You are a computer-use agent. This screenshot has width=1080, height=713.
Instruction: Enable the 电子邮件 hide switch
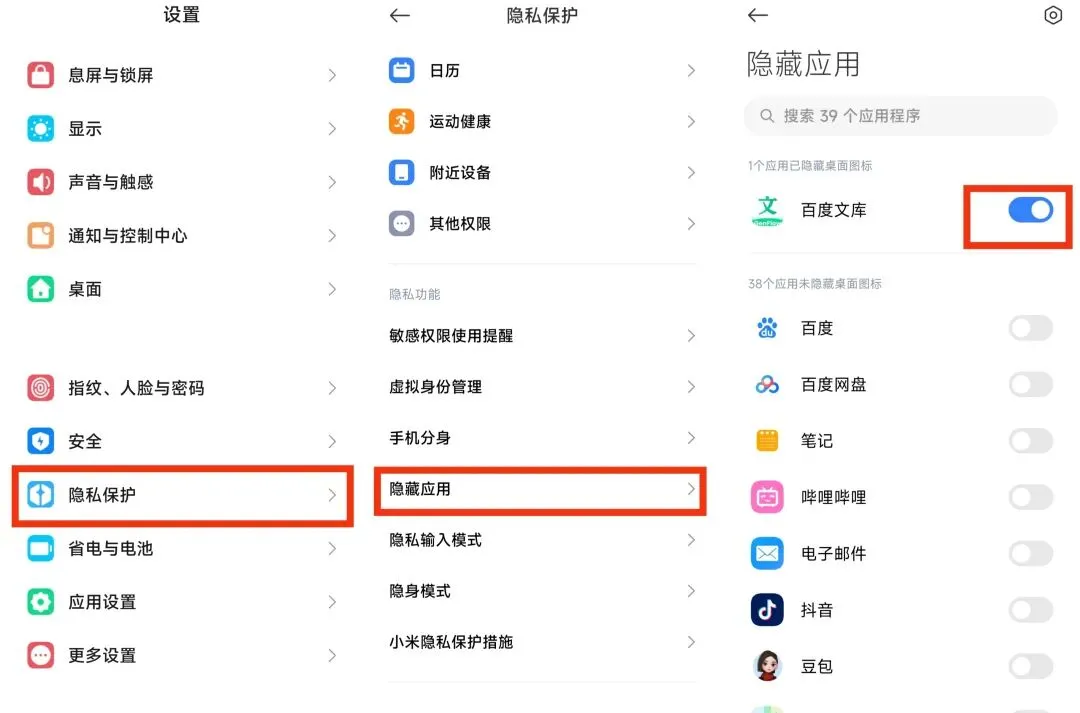[x=1030, y=553]
